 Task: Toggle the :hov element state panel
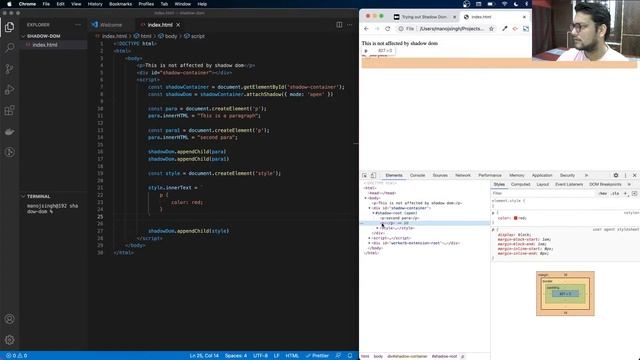click(603, 193)
